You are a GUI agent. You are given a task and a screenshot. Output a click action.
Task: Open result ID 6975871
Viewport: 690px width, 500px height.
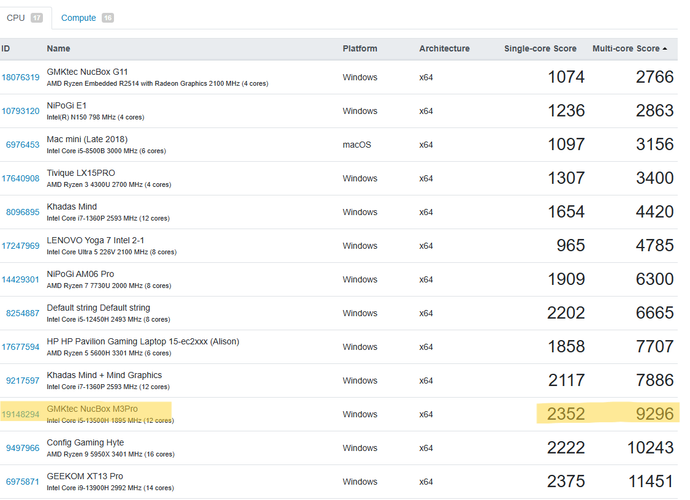pyautogui.click(x=22, y=482)
